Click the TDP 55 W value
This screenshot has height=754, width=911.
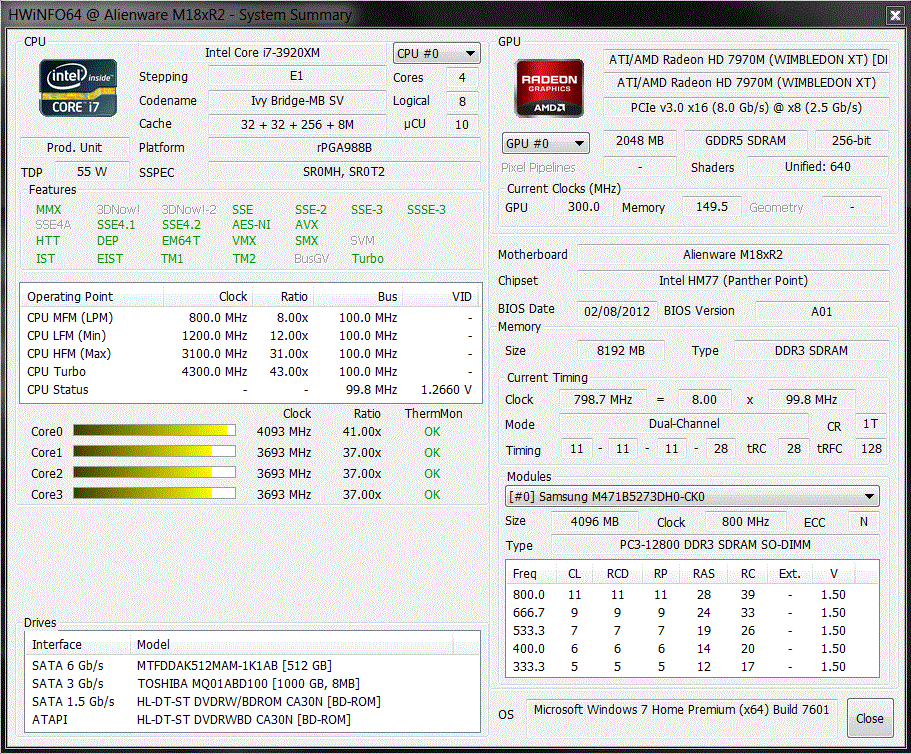pos(92,172)
